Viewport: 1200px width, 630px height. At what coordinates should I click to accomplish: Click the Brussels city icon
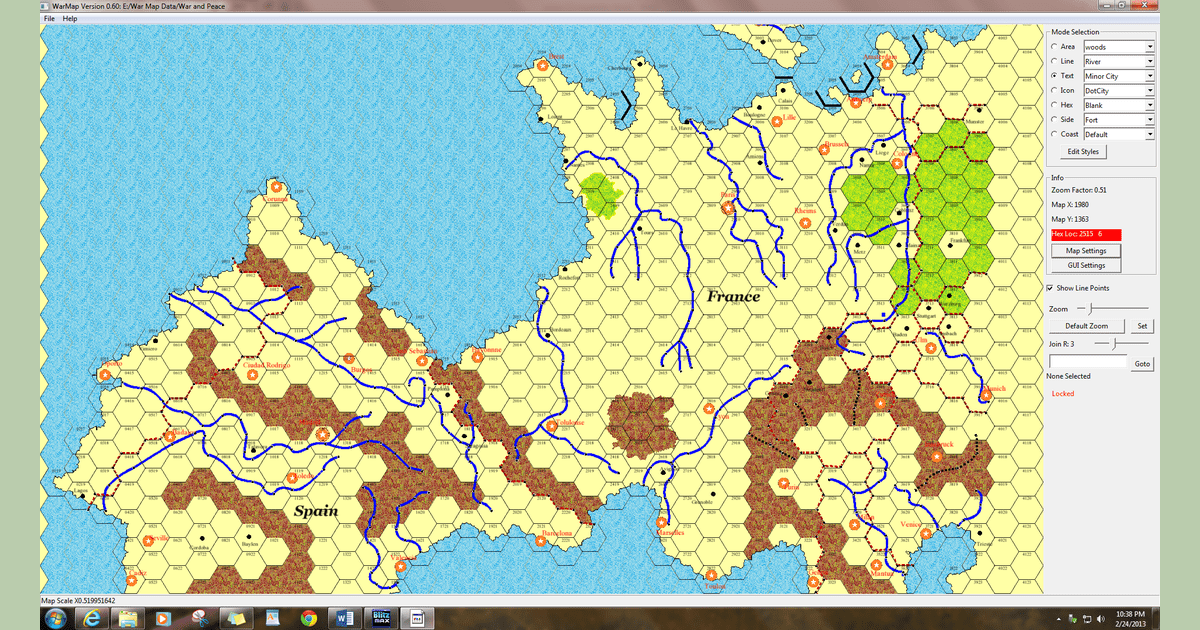824,150
